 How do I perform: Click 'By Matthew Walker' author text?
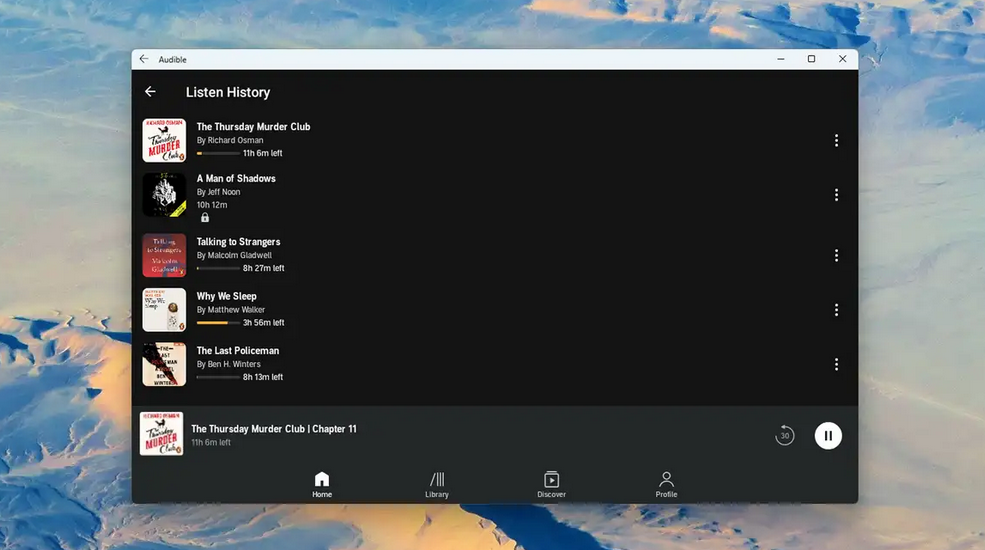231,310
